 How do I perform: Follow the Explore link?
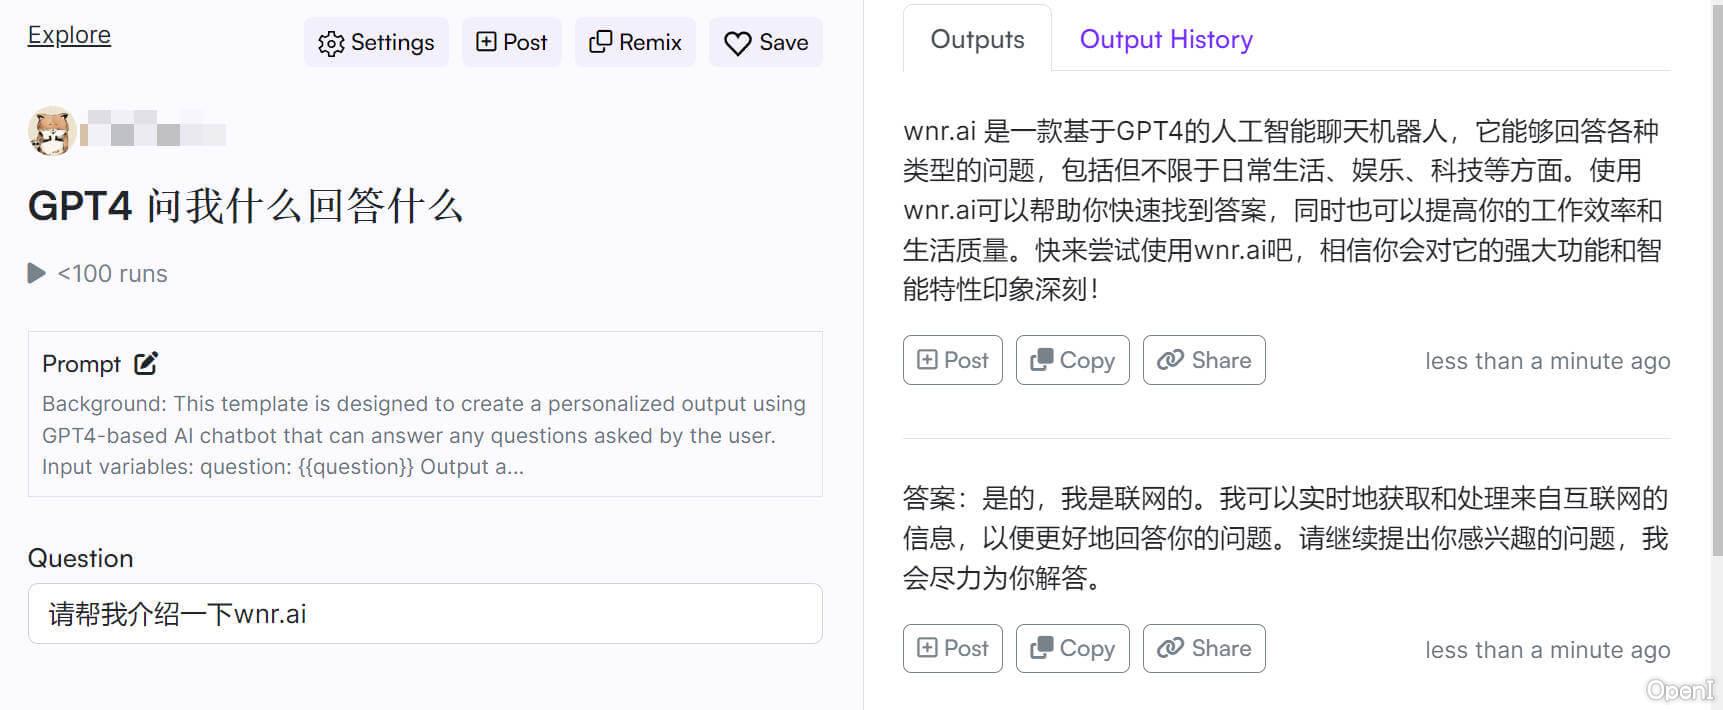[x=69, y=35]
